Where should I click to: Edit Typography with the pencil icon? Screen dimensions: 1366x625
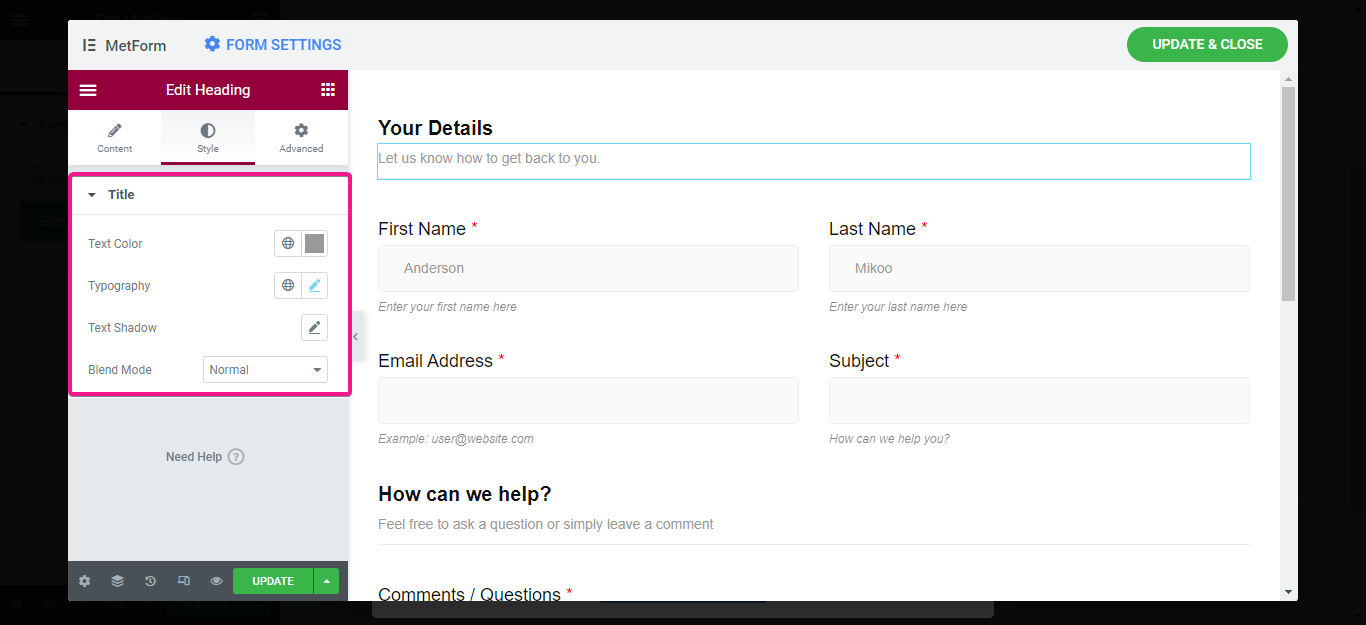[314, 286]
